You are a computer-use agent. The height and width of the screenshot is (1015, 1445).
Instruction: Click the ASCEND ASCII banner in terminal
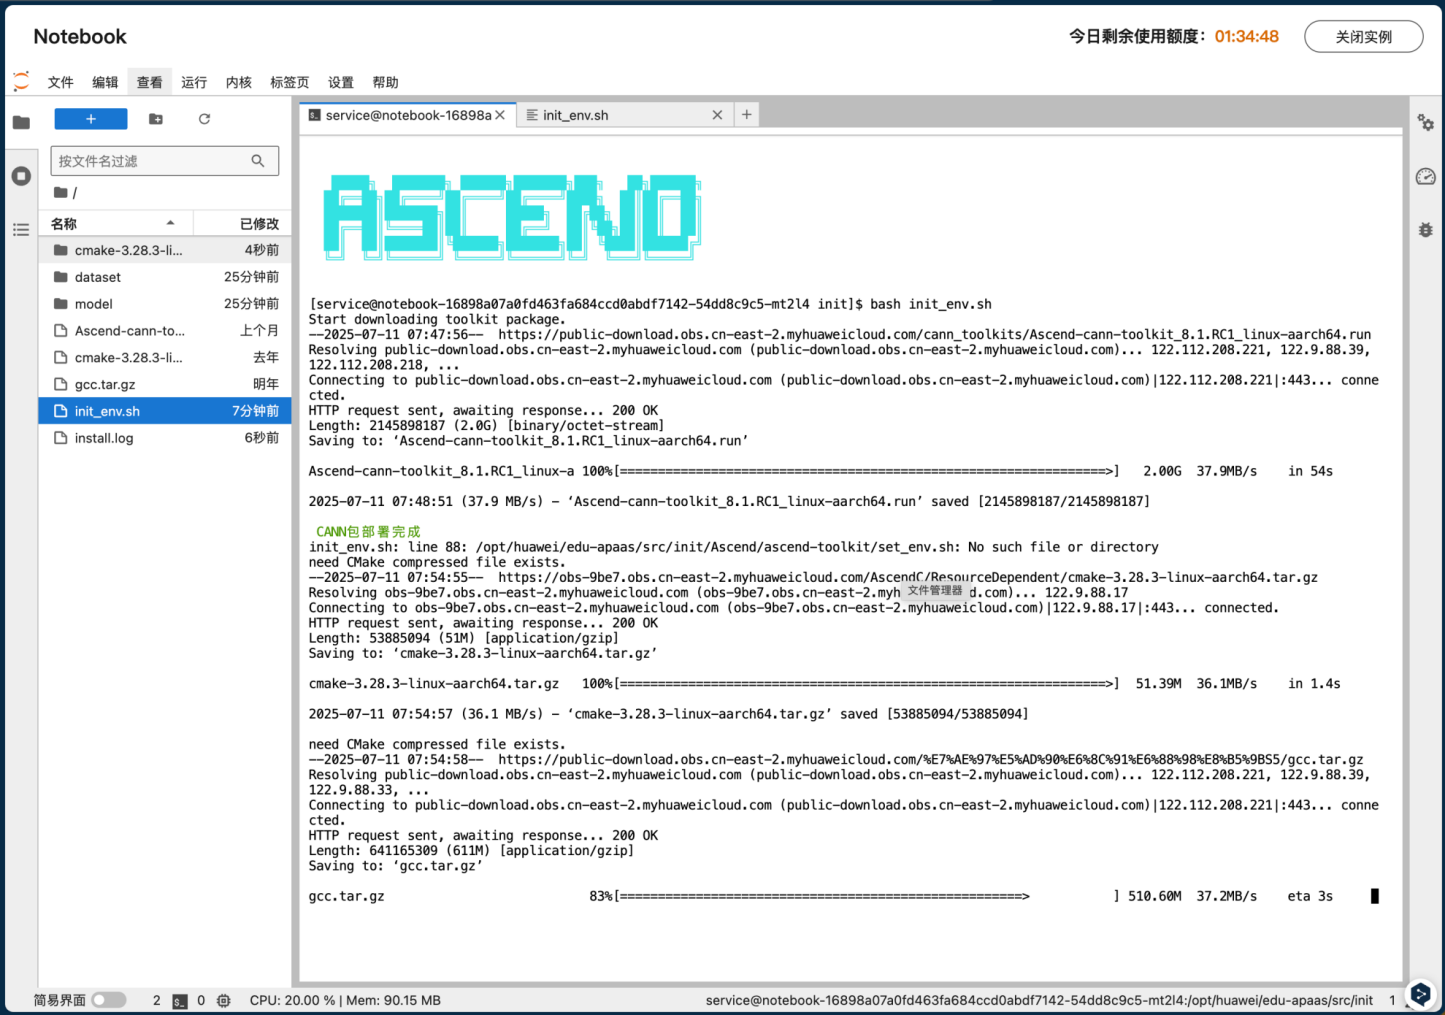[512, 217]
